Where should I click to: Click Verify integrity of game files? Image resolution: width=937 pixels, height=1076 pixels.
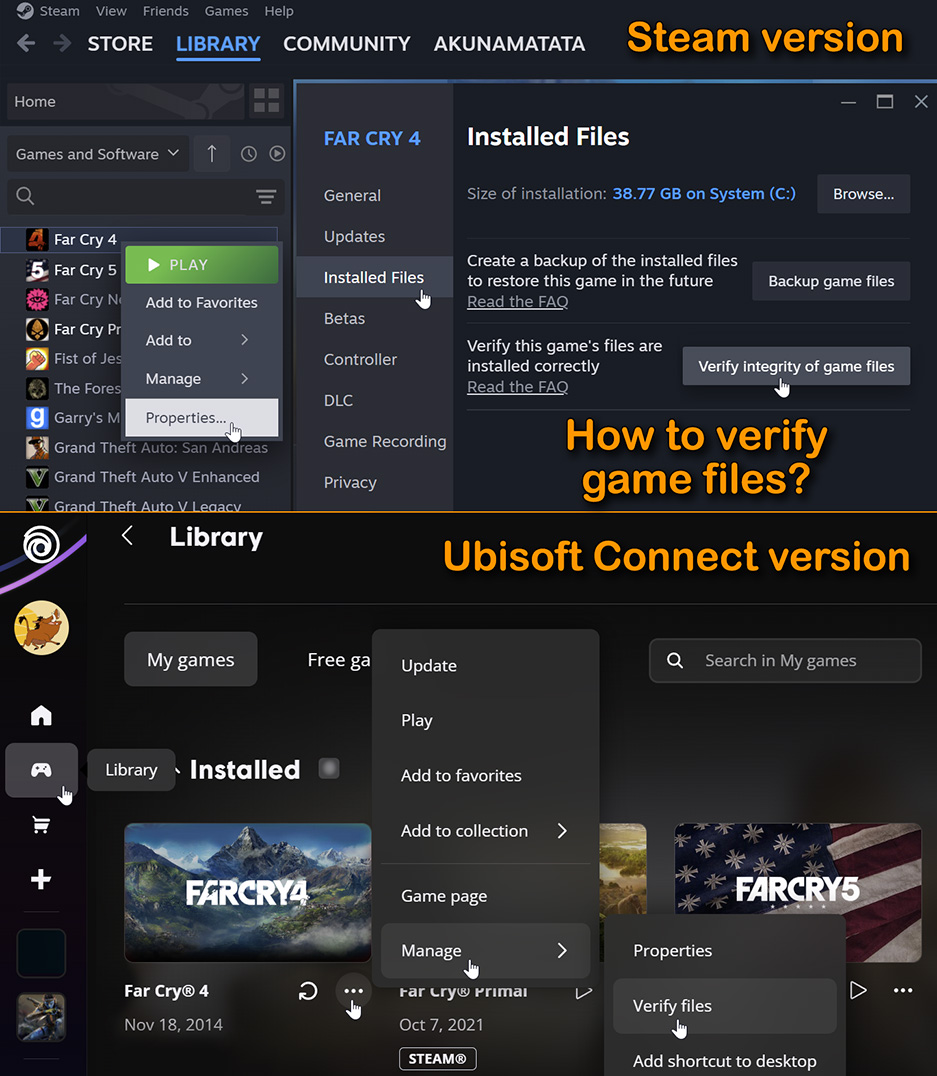click(796, 366)
